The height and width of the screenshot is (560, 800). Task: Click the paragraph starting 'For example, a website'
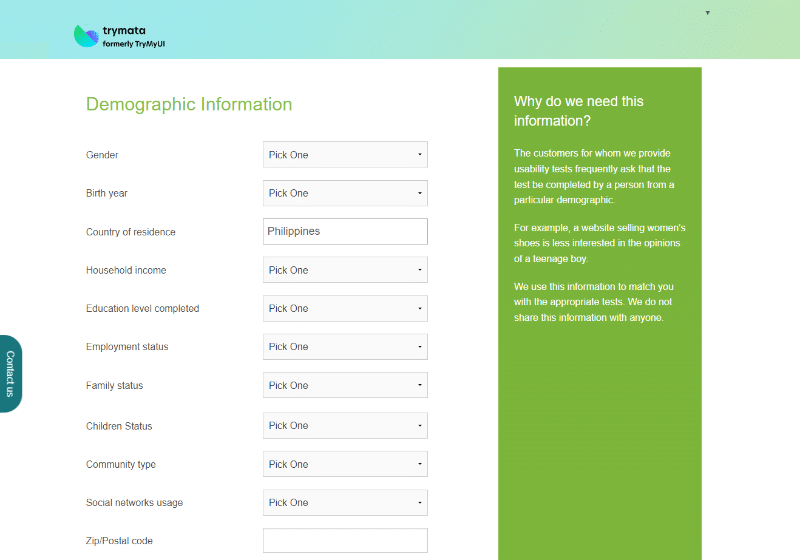coord(599,243)
